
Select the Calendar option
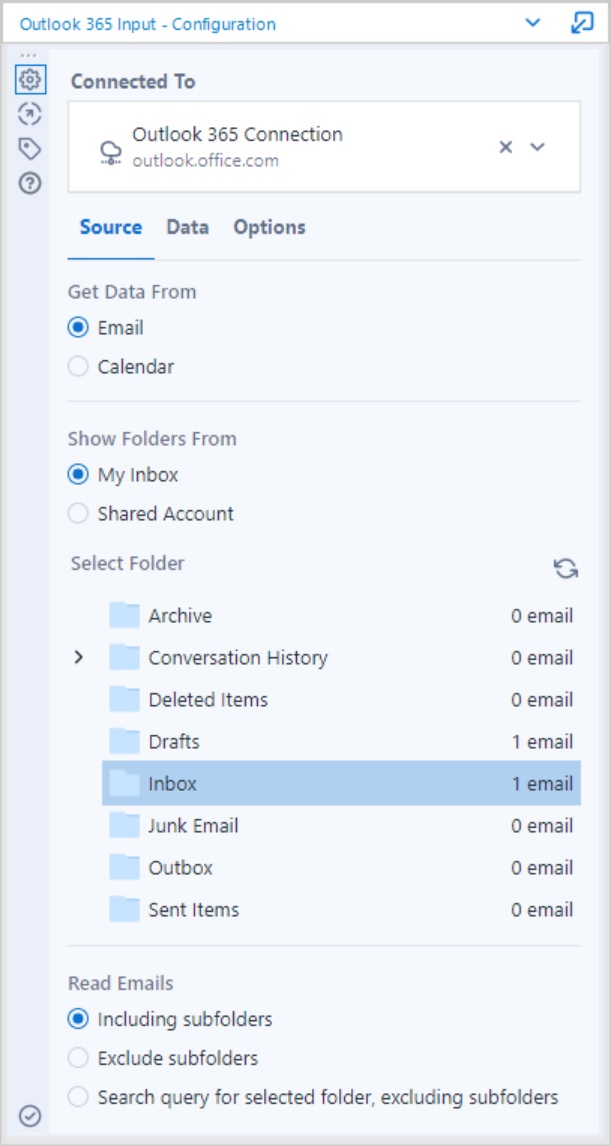[79, 366]
